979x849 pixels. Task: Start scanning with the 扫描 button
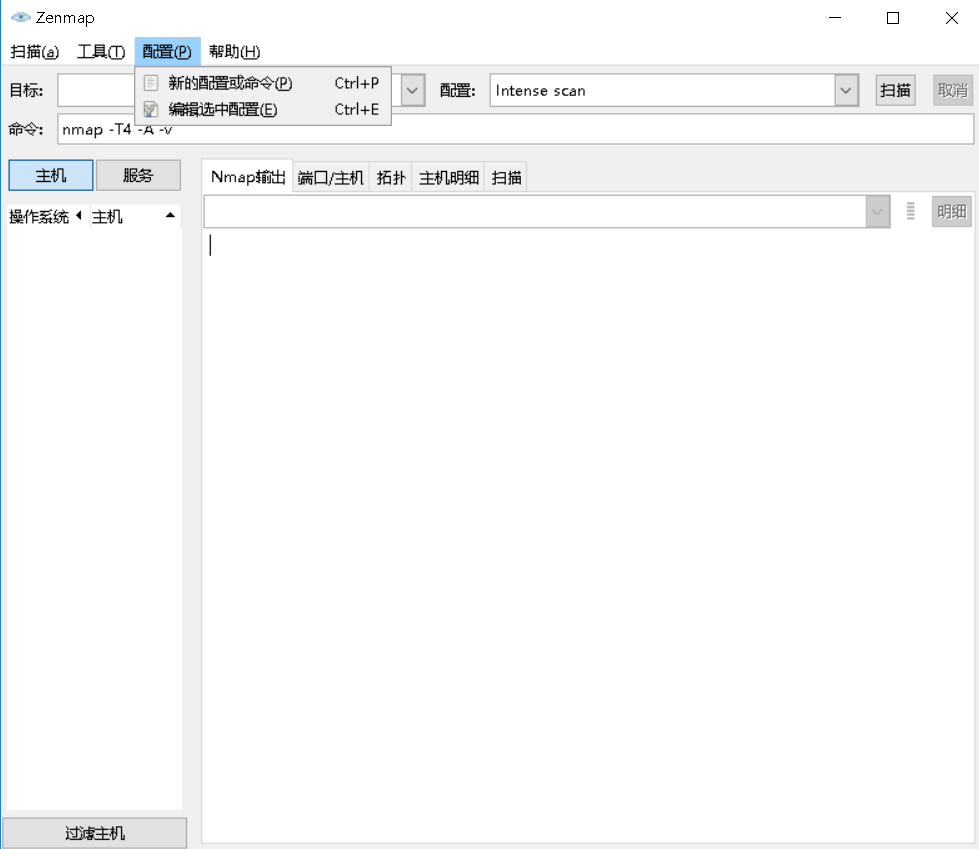point(895,90)
